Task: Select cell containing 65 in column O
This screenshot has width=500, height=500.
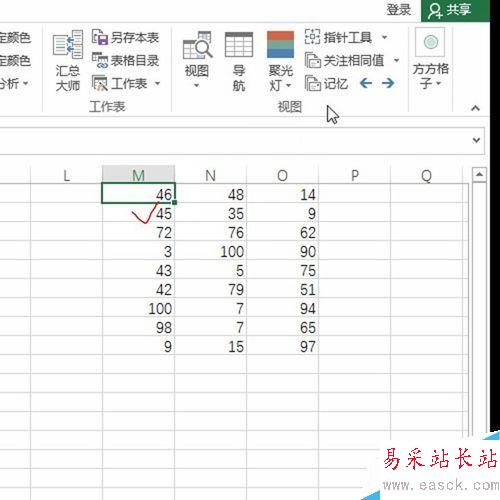Action: pyautogui.click(x=283, y=326)
